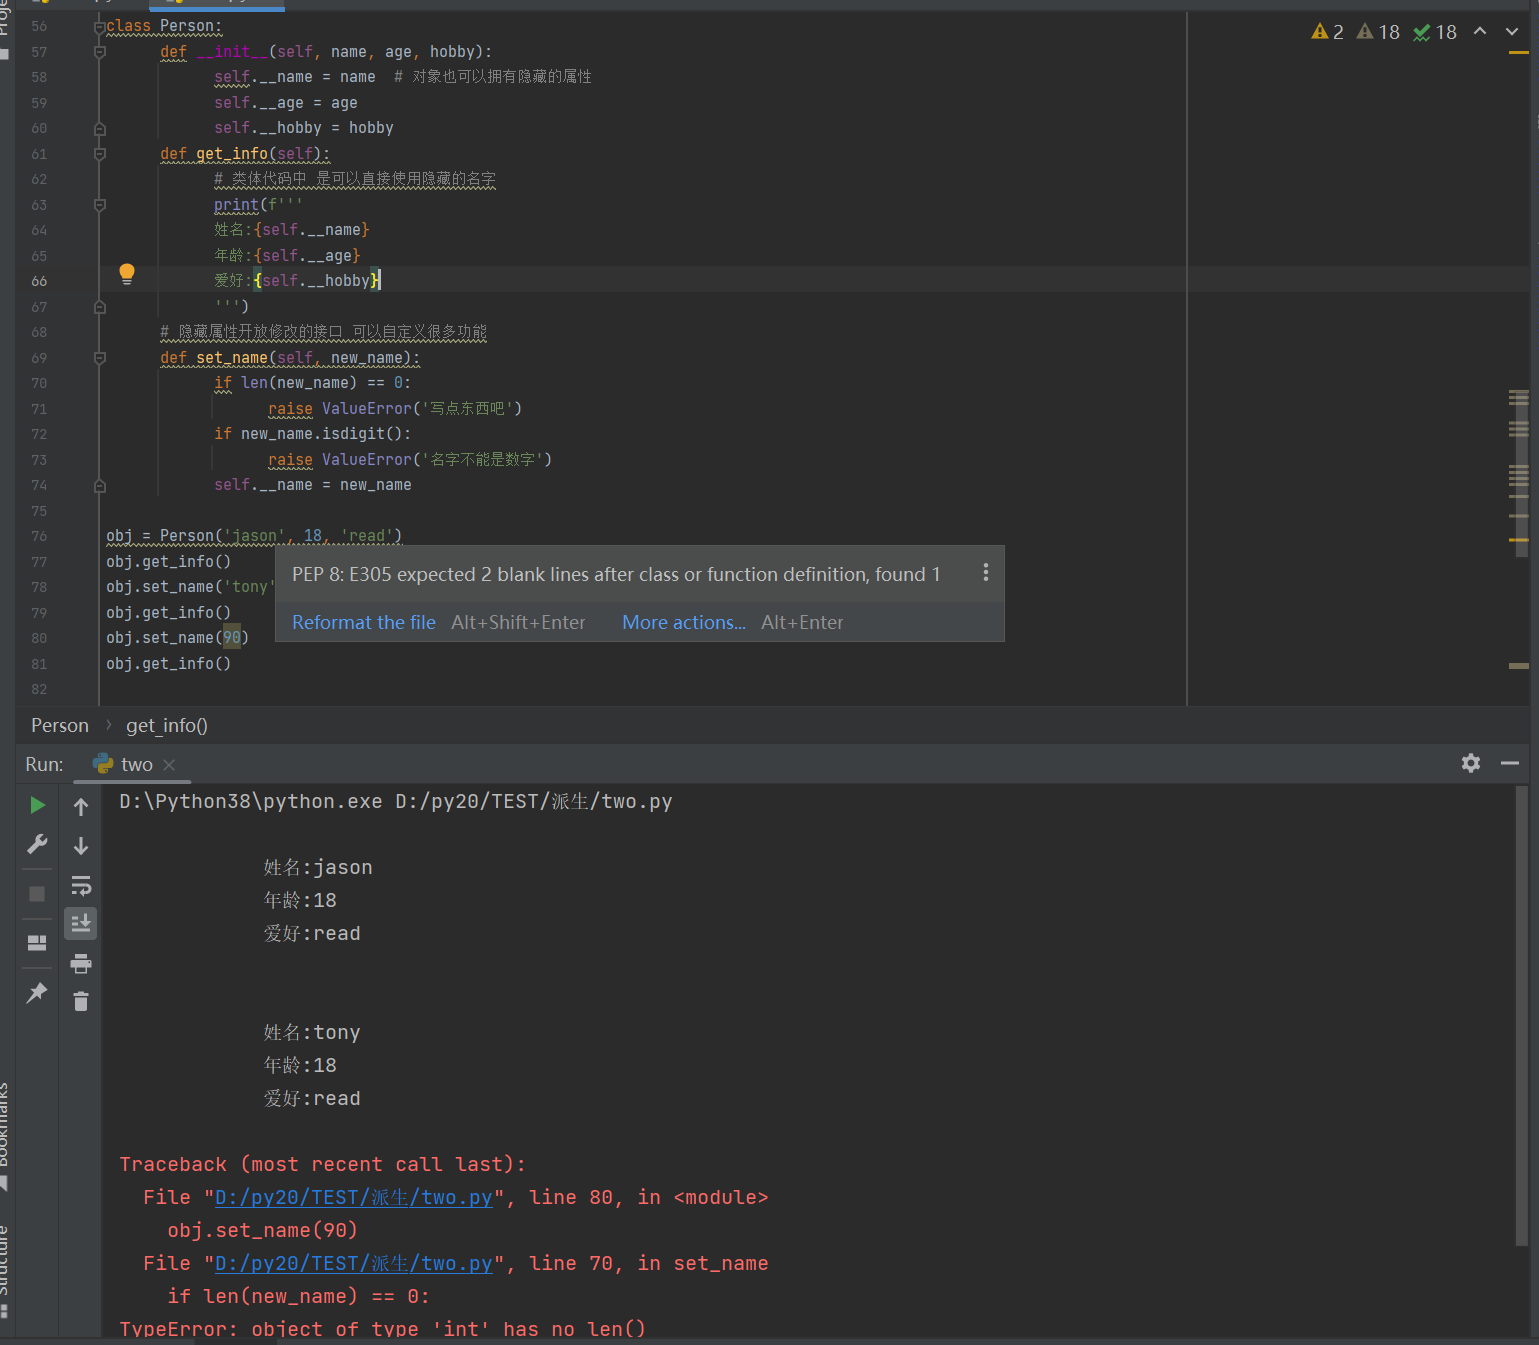This screenshot has height=1345, width=1539.
Task: Click 'Reformat the file' link
Action: [x=364, y=622]
